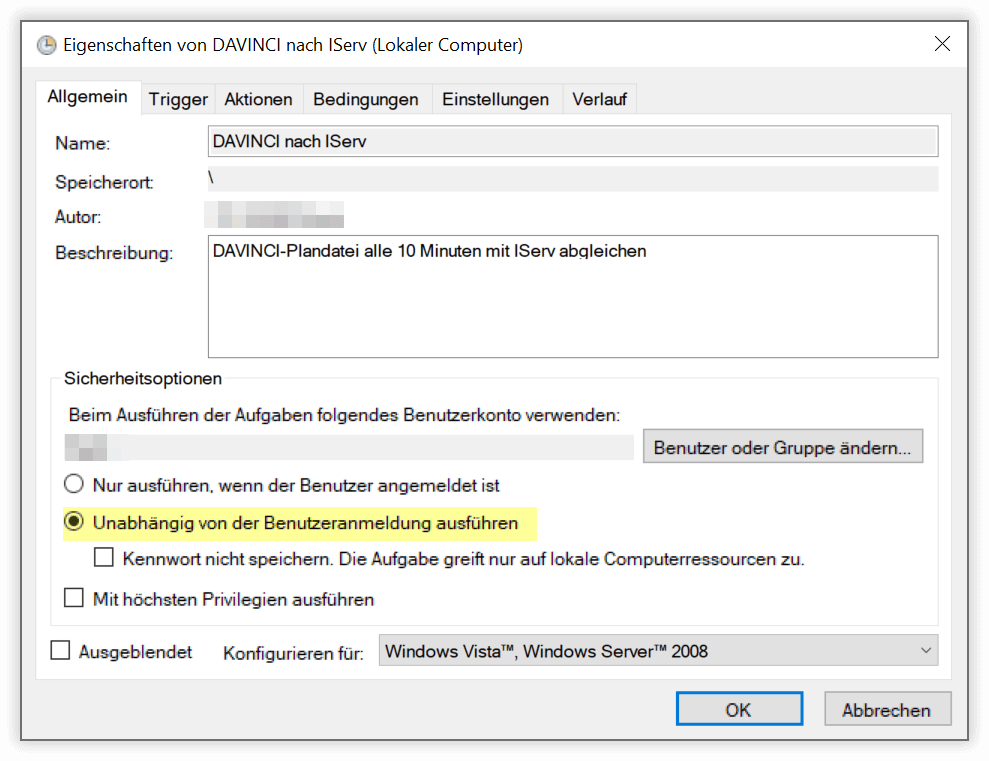Dismiss the dialog via Abbrechen

pos(887,708)
